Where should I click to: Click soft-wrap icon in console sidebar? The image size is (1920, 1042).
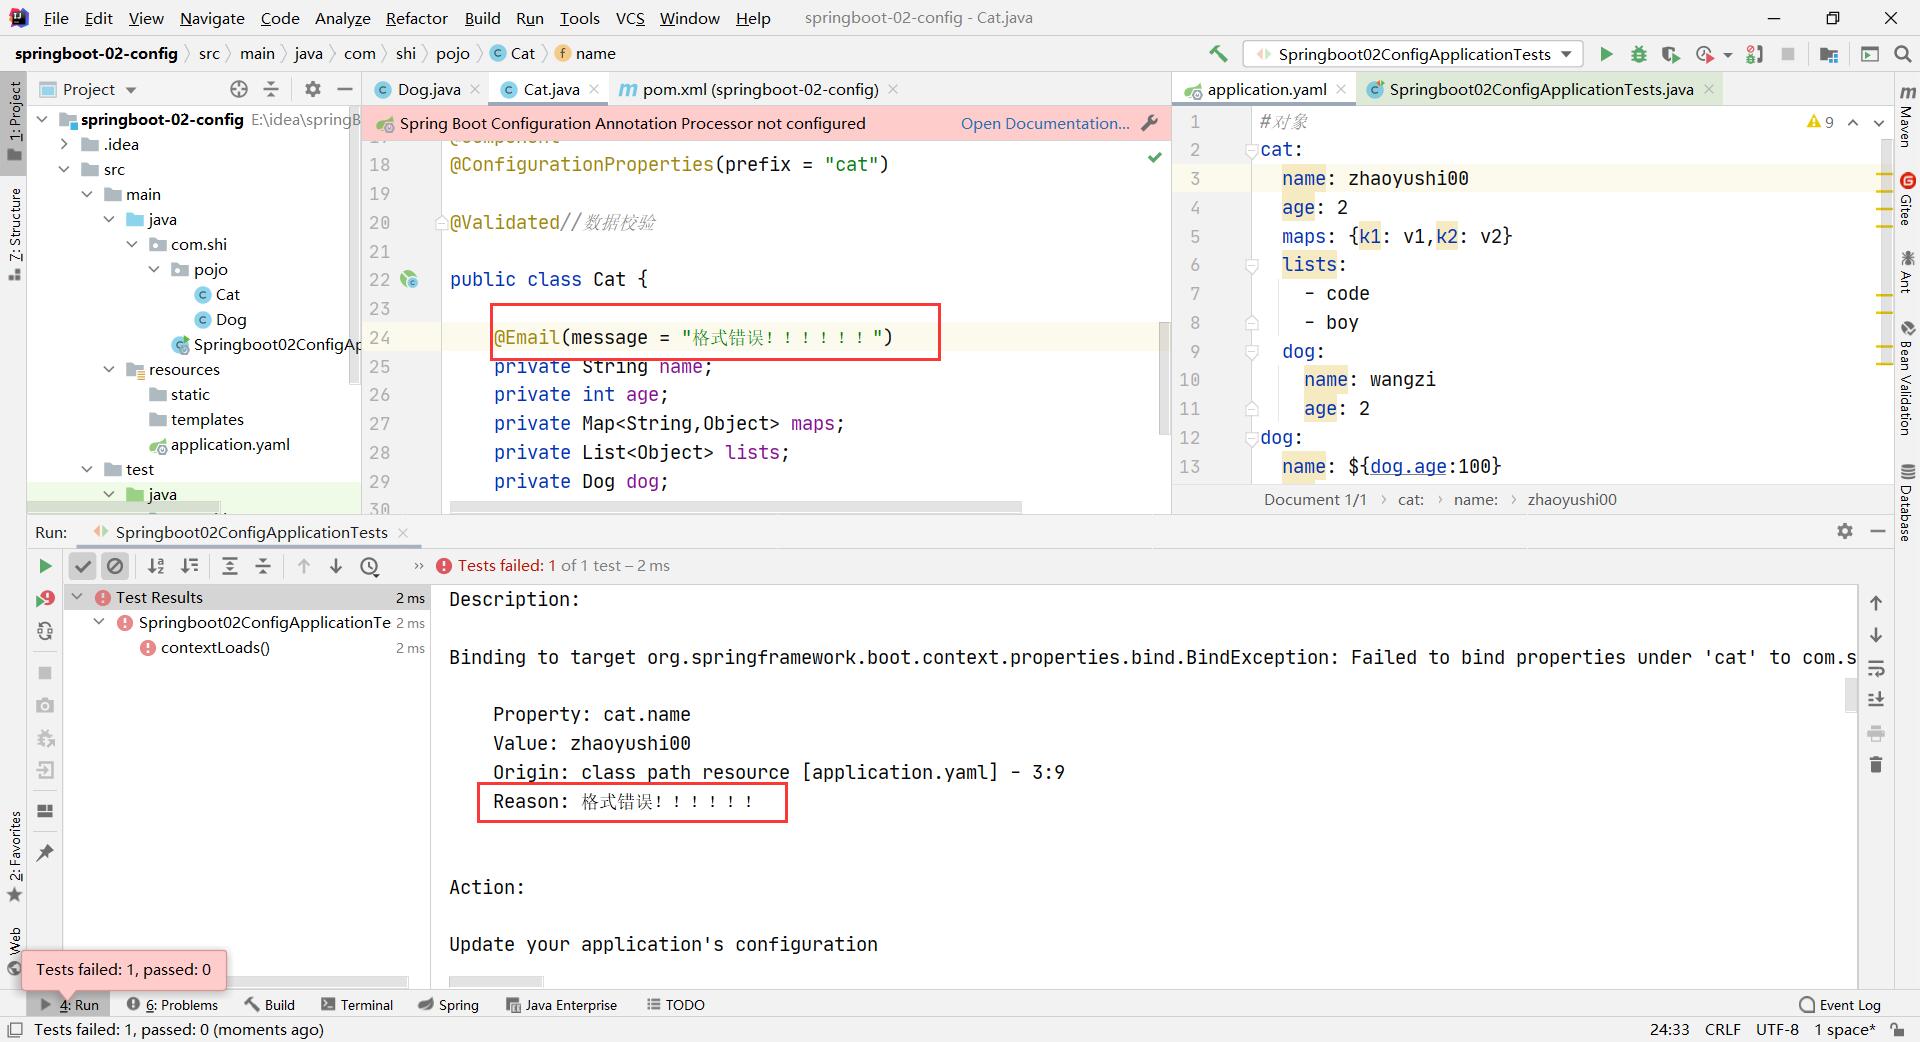coord(1876,667)
